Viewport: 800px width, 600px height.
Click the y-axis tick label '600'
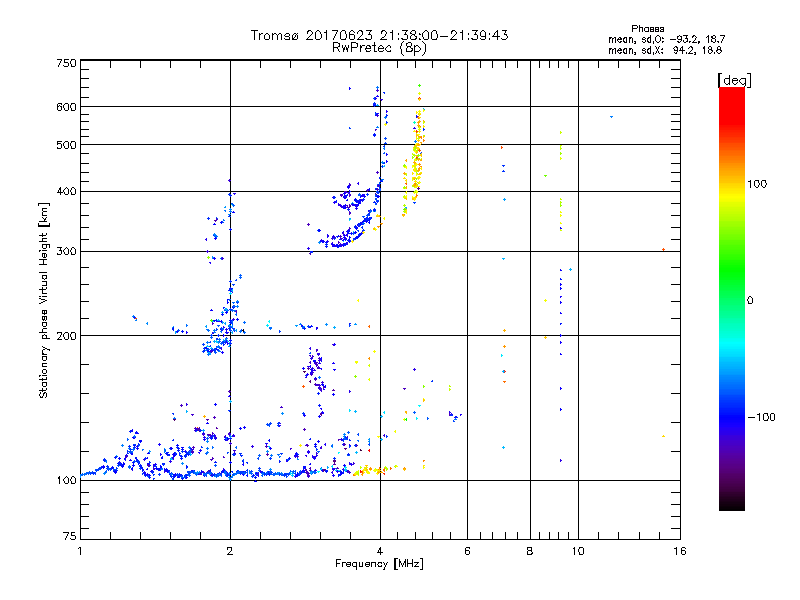pos(66,107)
